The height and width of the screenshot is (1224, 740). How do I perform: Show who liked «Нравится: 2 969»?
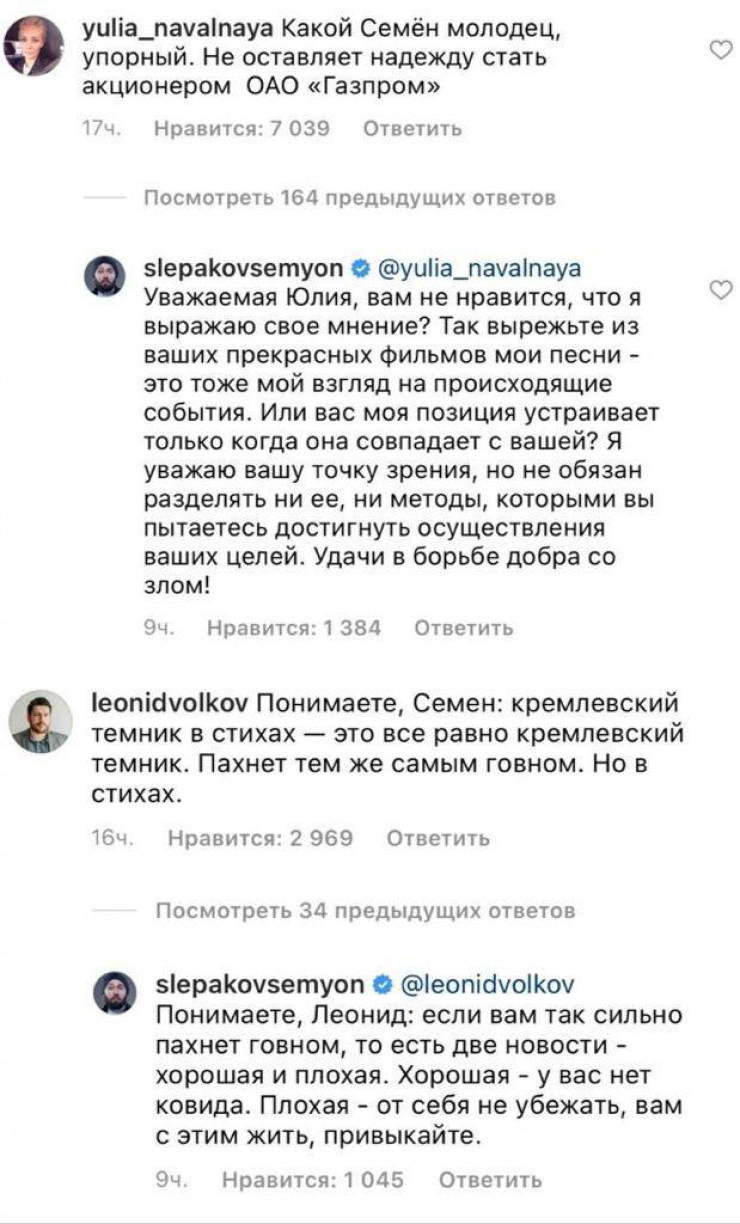260,838
